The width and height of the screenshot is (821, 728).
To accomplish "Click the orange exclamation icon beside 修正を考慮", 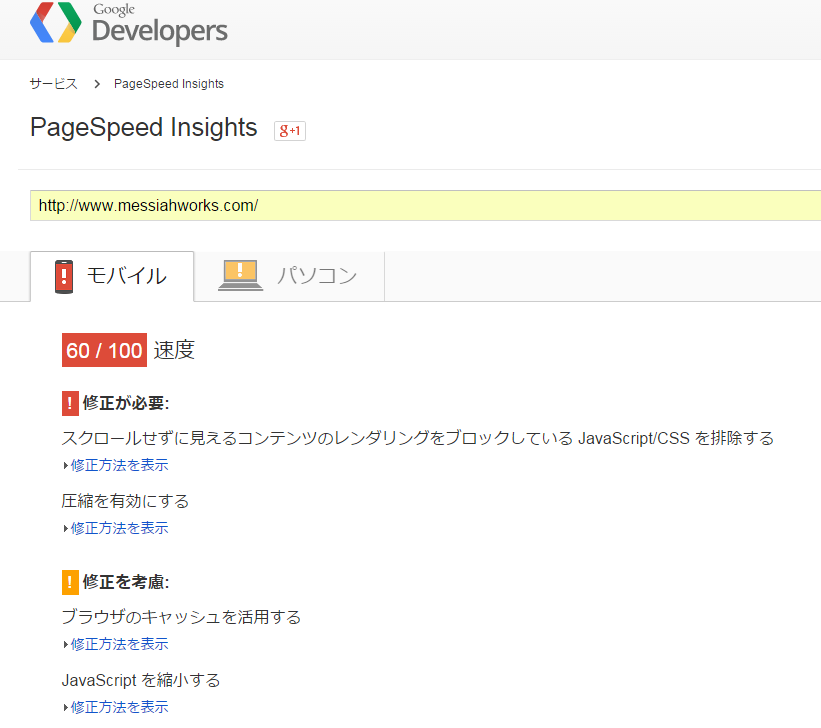I will (70, 582).
